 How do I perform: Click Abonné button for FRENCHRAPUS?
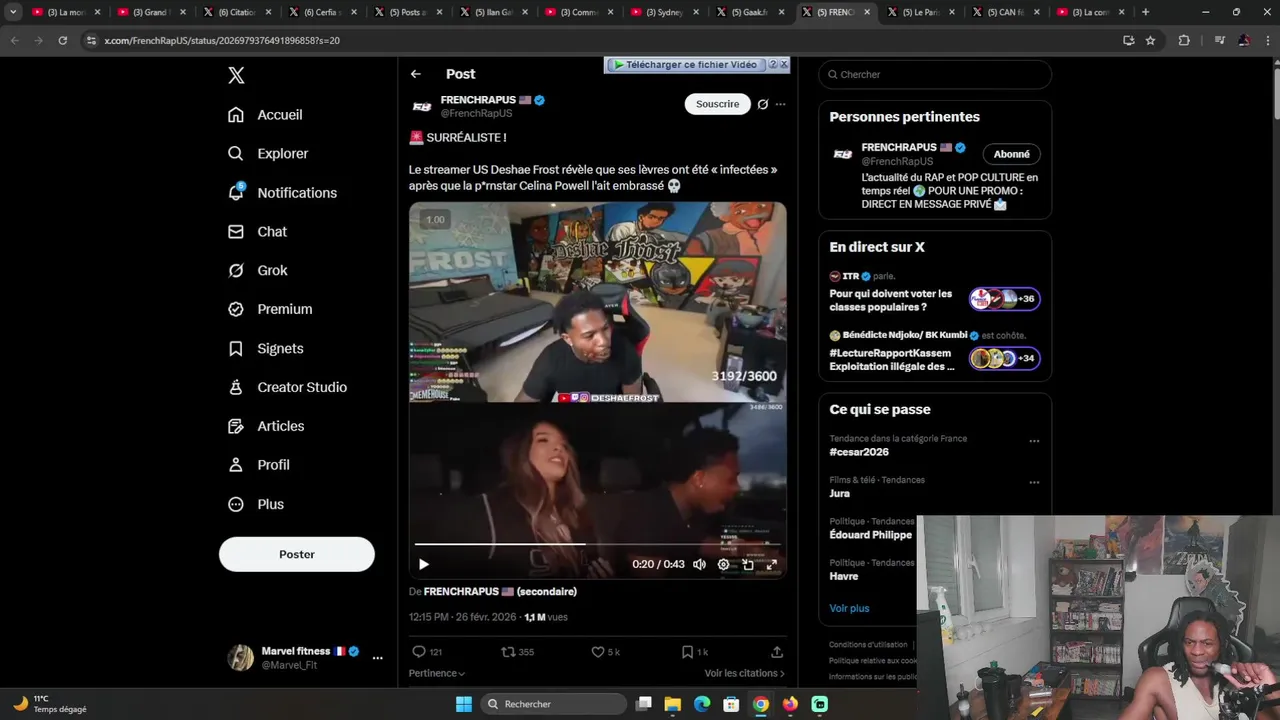click(x=1011, y=154)
